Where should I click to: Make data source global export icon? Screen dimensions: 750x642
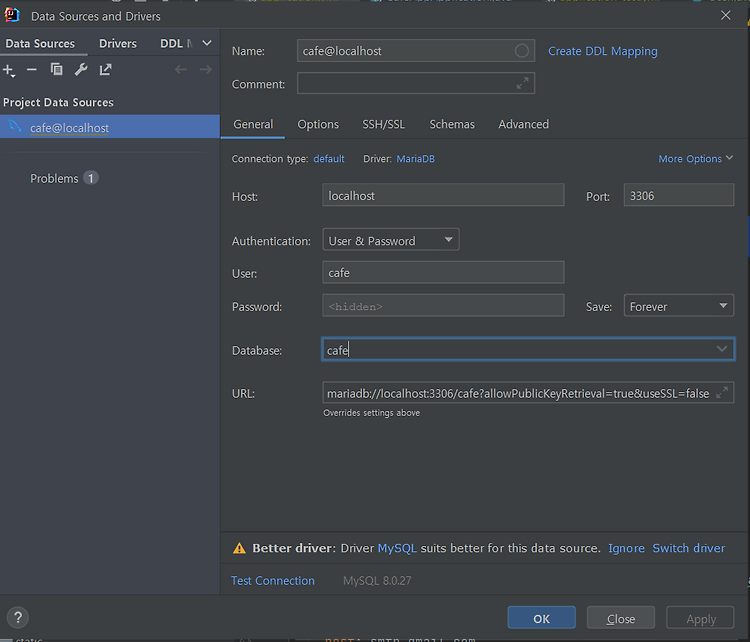(x=105, y=70)
